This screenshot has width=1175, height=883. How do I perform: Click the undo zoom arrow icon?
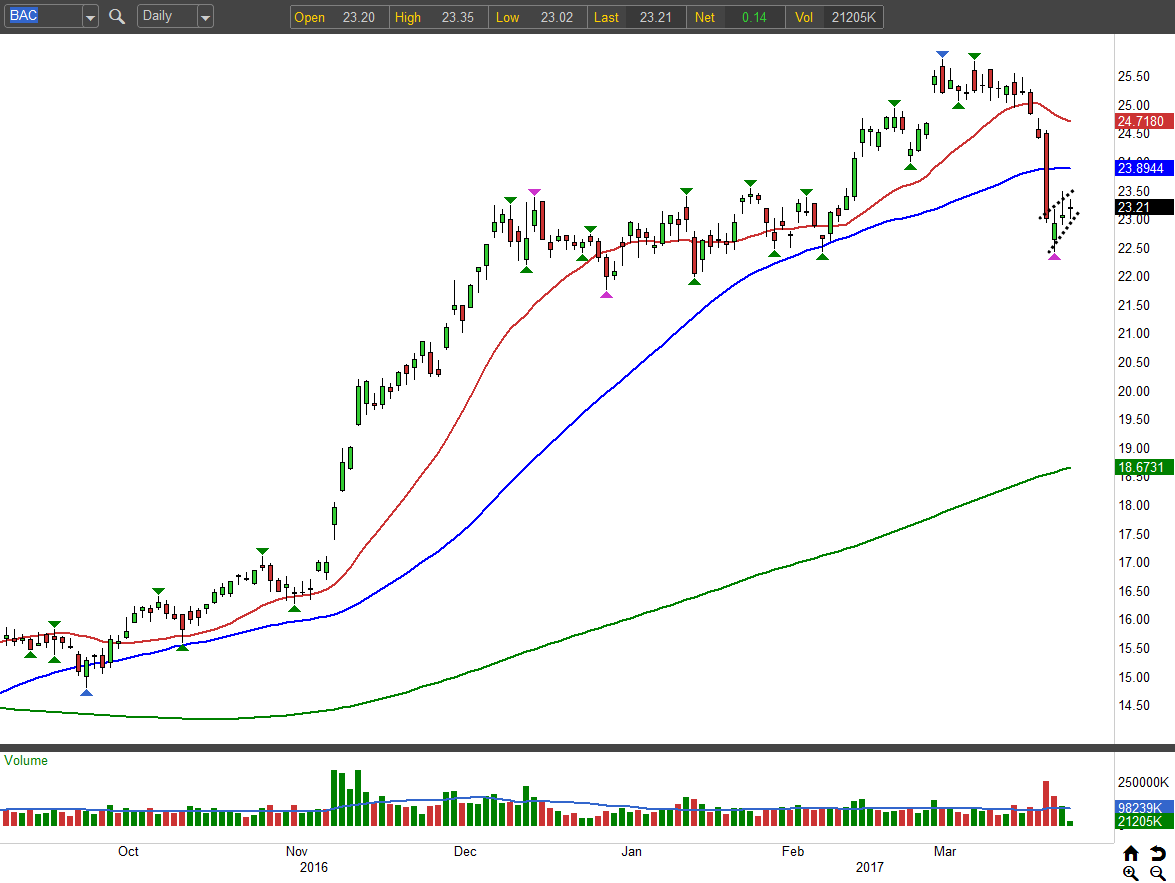coord(1158,853)
